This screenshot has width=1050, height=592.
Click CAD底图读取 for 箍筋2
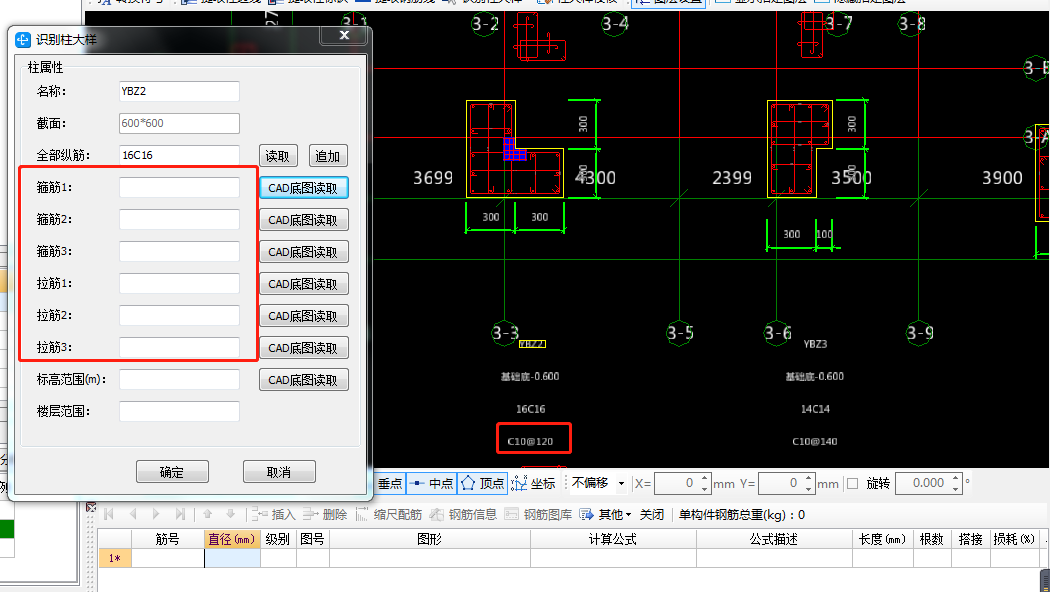(303, 220)
